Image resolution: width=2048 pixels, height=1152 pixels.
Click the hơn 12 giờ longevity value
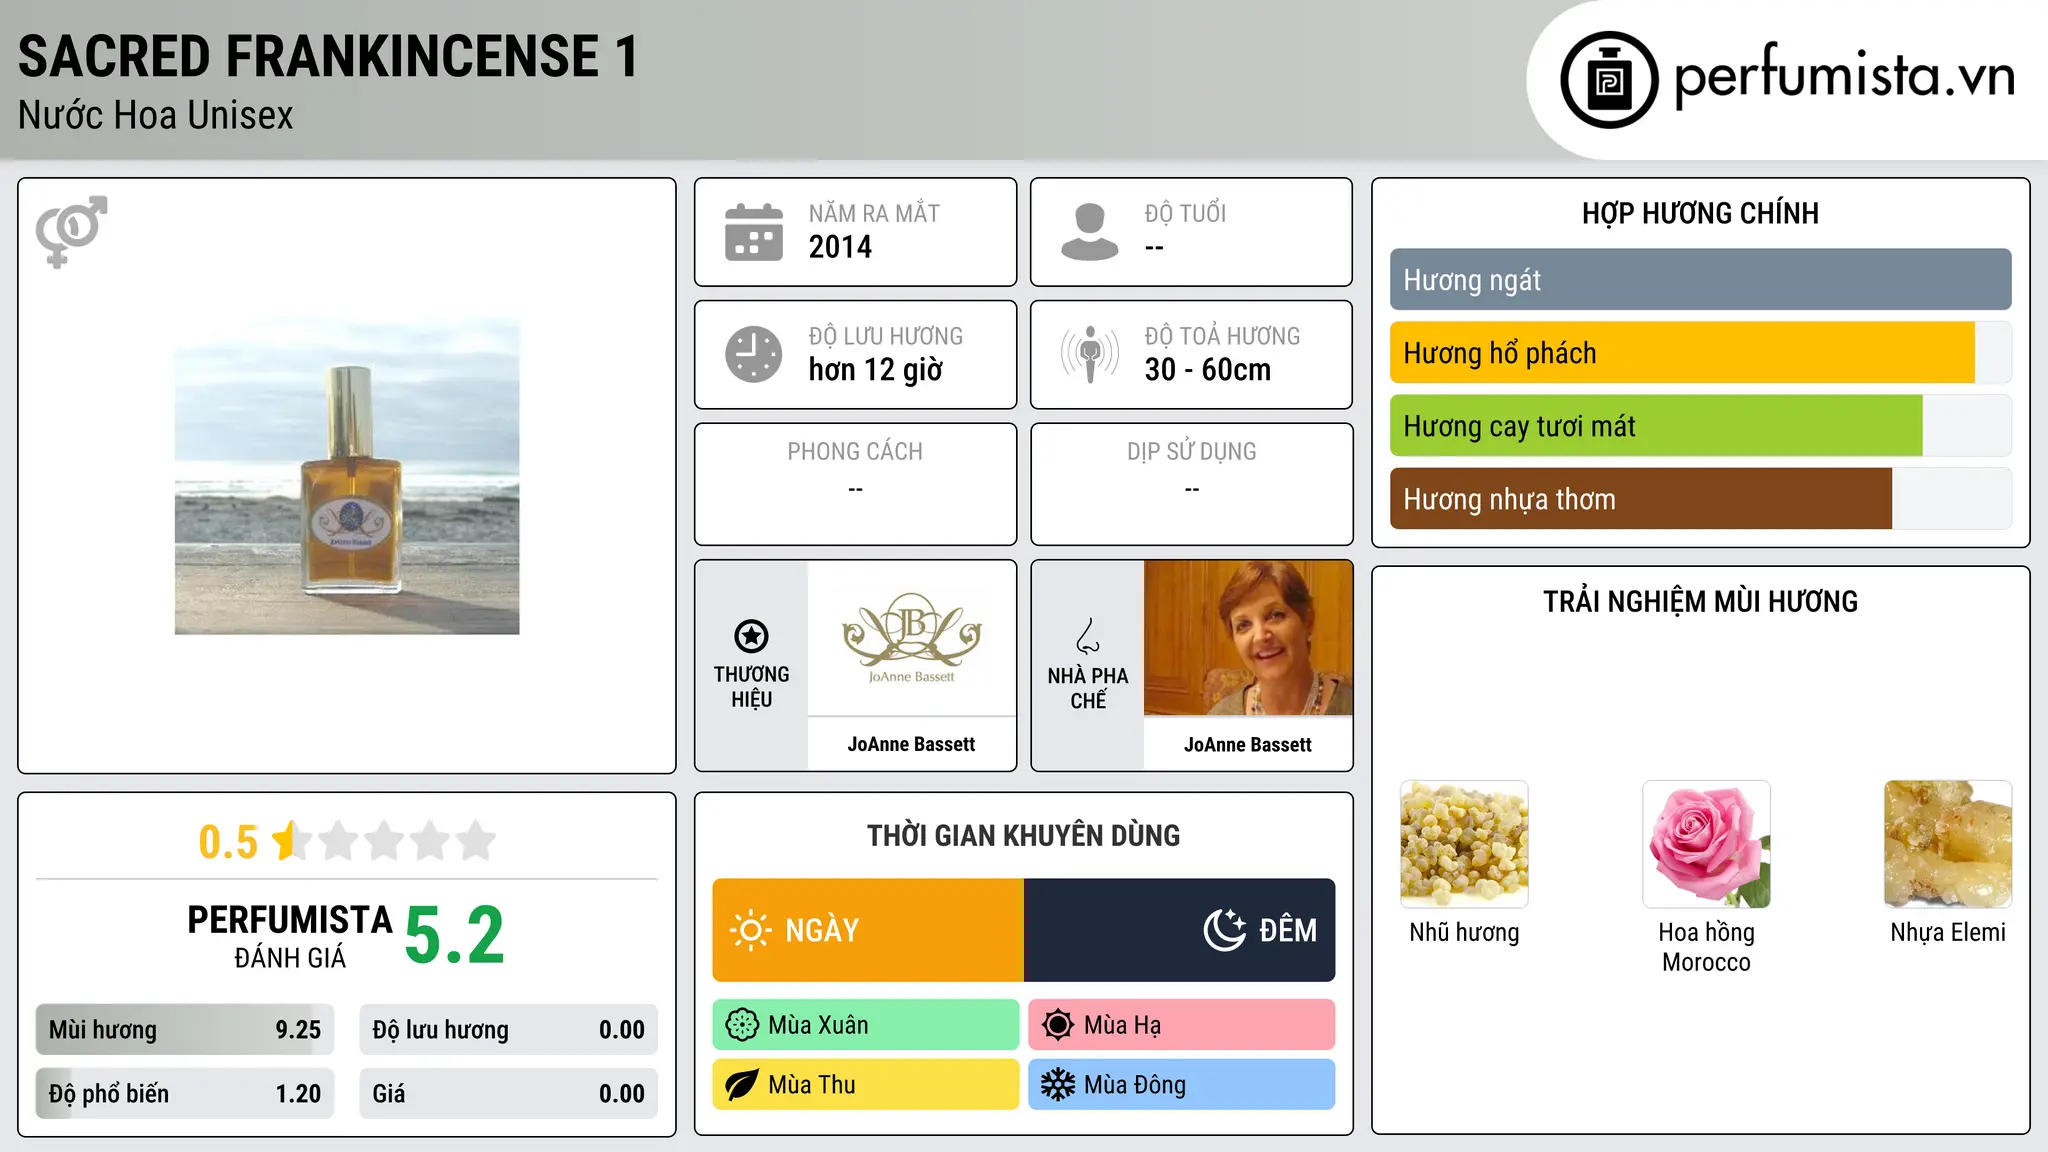[875, 370]
